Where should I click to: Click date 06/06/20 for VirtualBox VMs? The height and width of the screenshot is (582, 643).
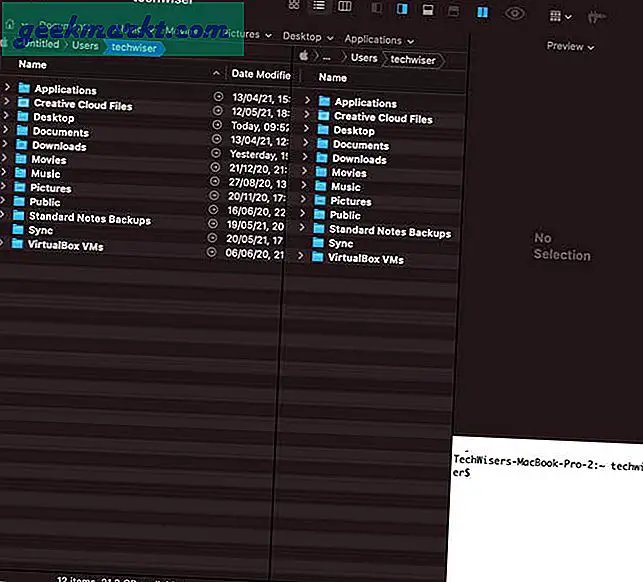(254, 253)
